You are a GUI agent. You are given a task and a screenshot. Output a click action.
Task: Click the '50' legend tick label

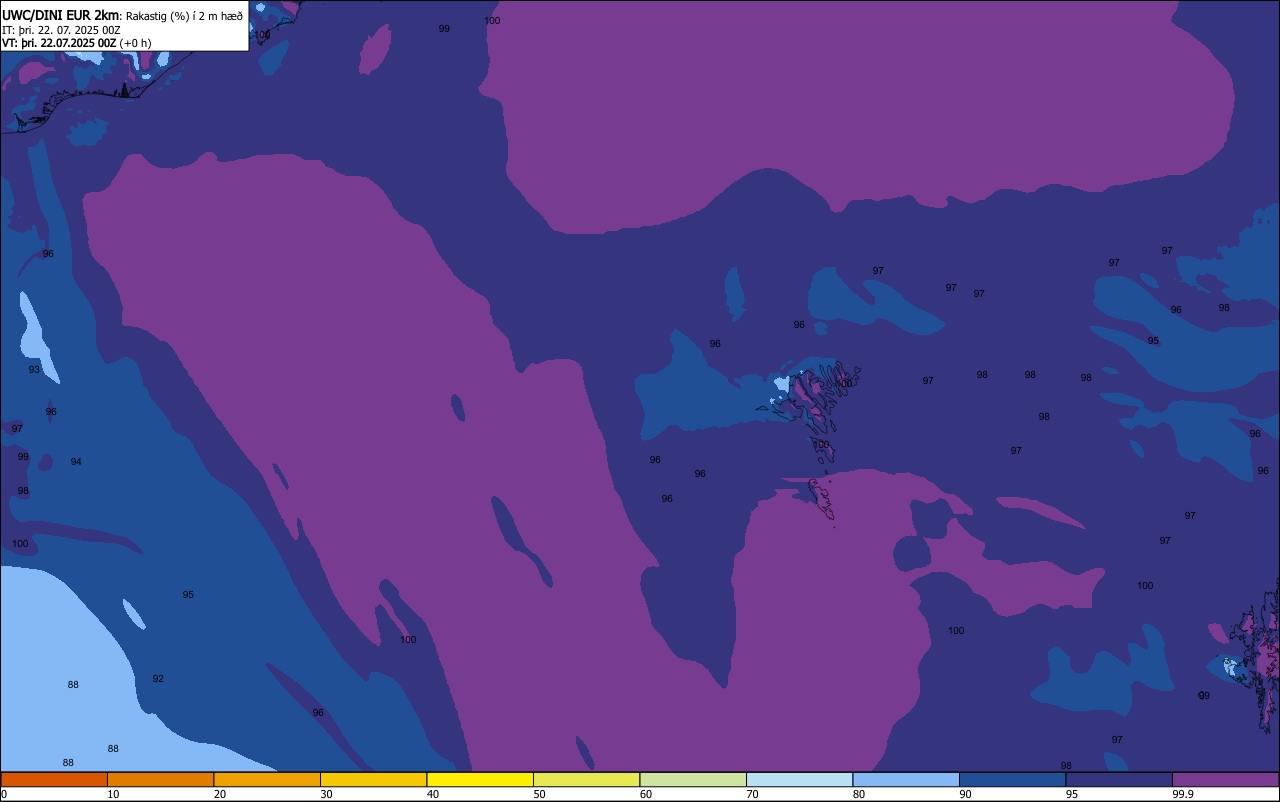[539, 794]
